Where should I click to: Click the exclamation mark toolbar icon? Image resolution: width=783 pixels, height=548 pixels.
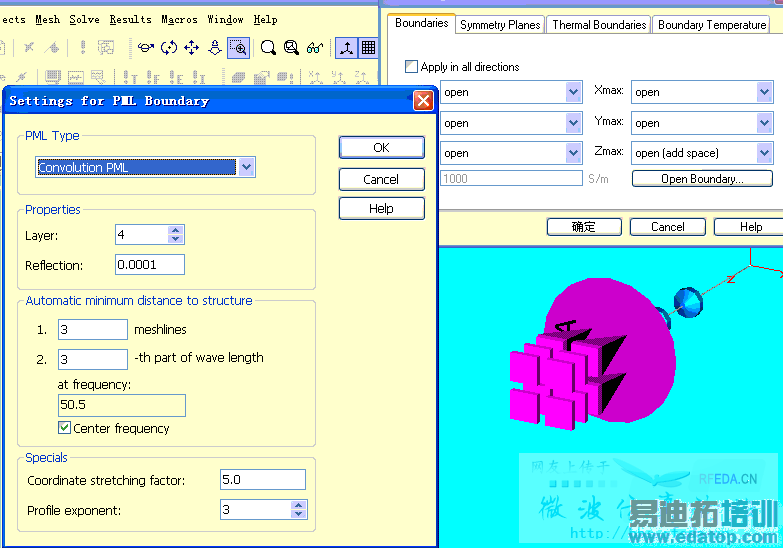(x=83, y=47)
